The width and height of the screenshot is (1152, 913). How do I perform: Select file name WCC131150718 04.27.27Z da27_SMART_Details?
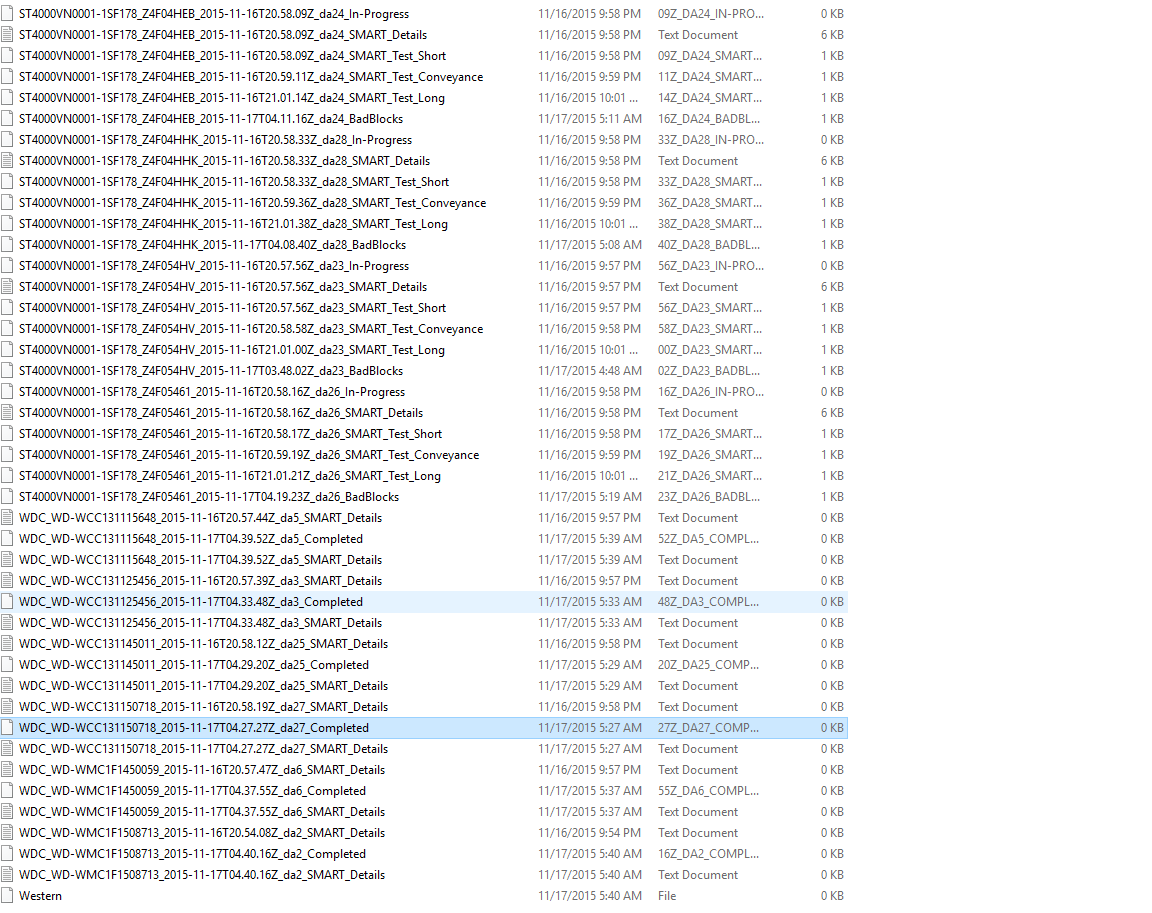pyautogui.click(x=204, y=748)
